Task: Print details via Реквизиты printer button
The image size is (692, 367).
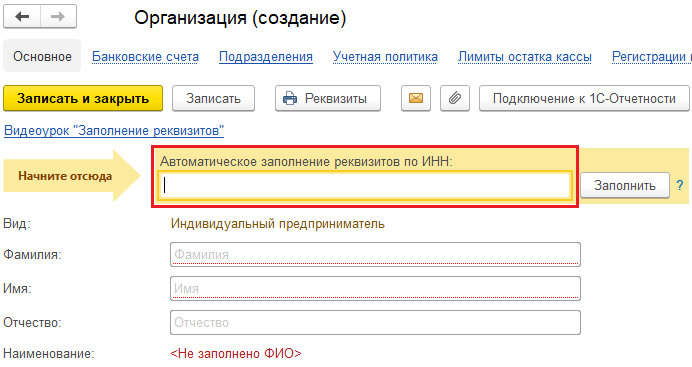Action: 327,98
